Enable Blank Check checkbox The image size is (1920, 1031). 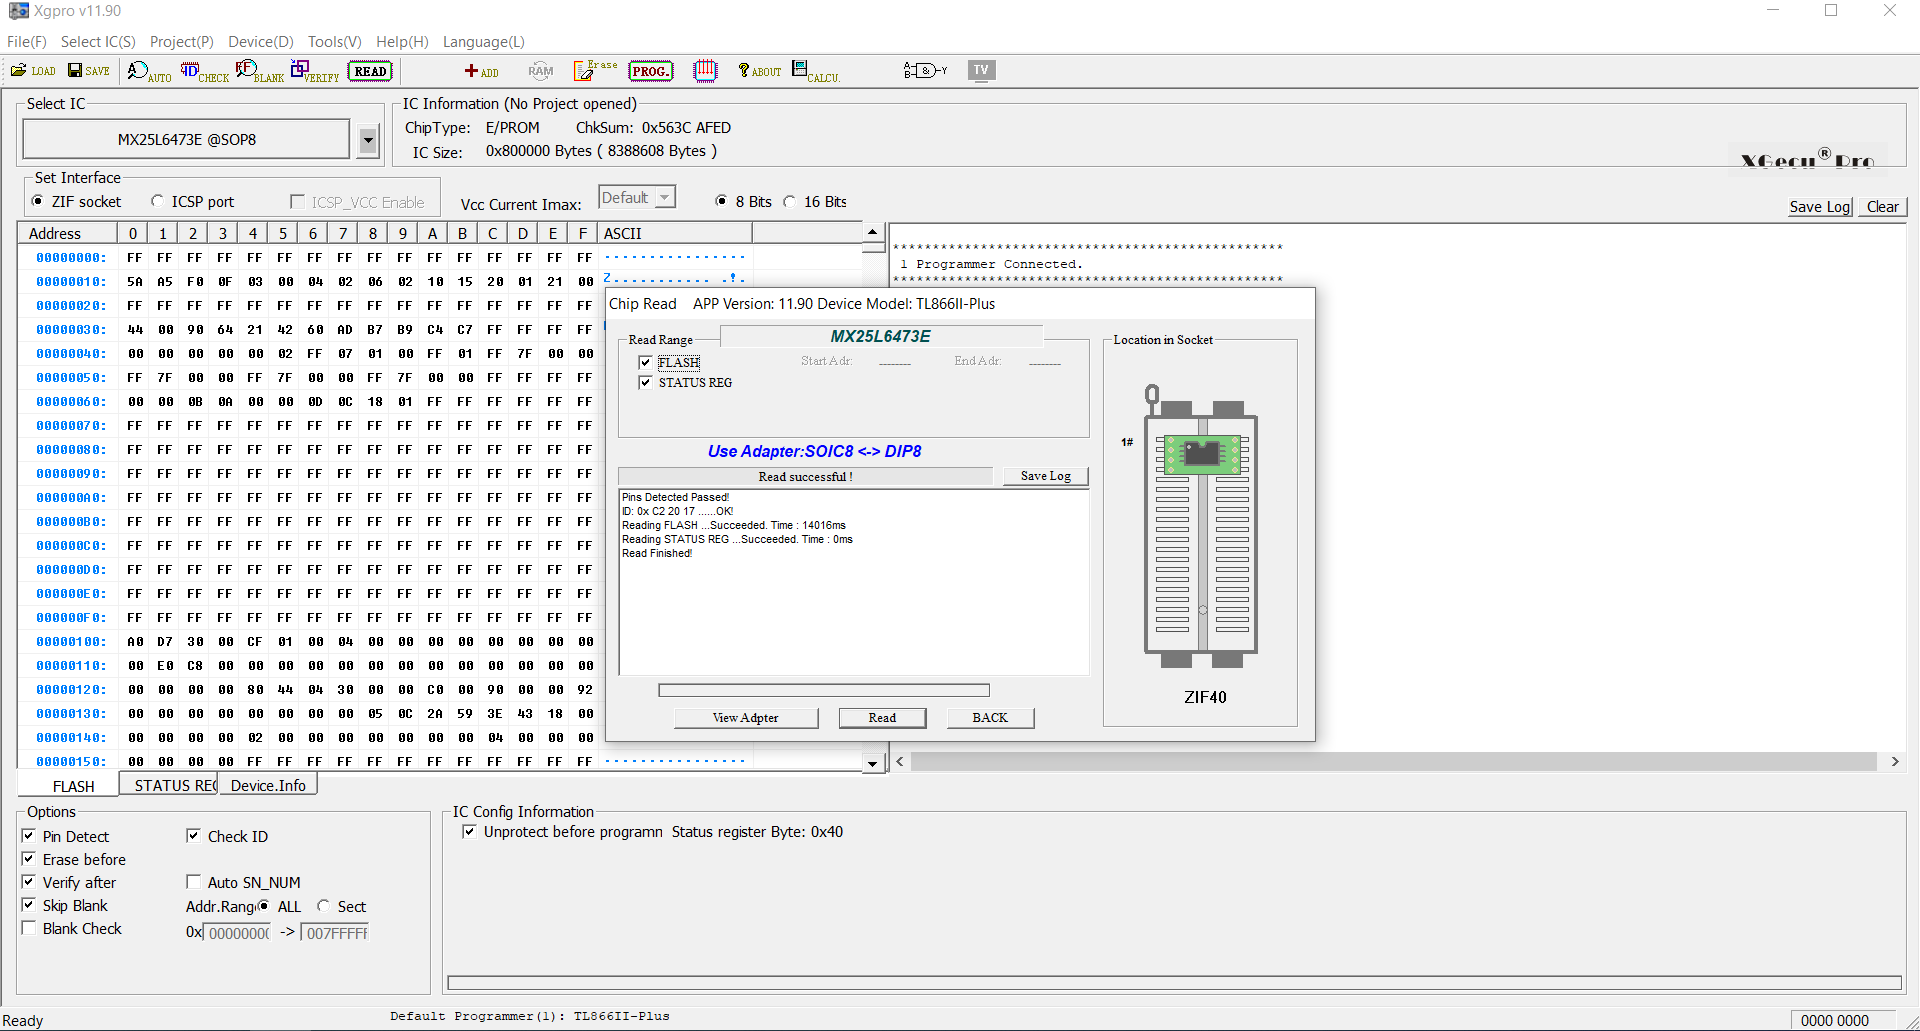28,928
